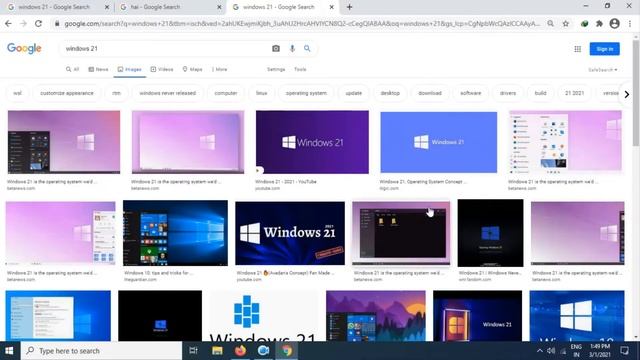Open search Settings link
640x360 pixels.
pos(276,69)
